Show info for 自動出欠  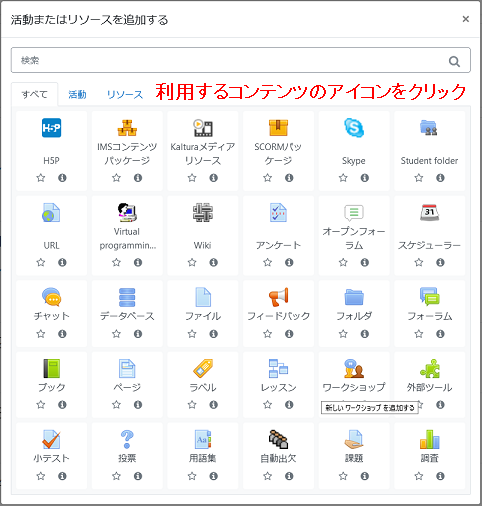coord(289,476)
